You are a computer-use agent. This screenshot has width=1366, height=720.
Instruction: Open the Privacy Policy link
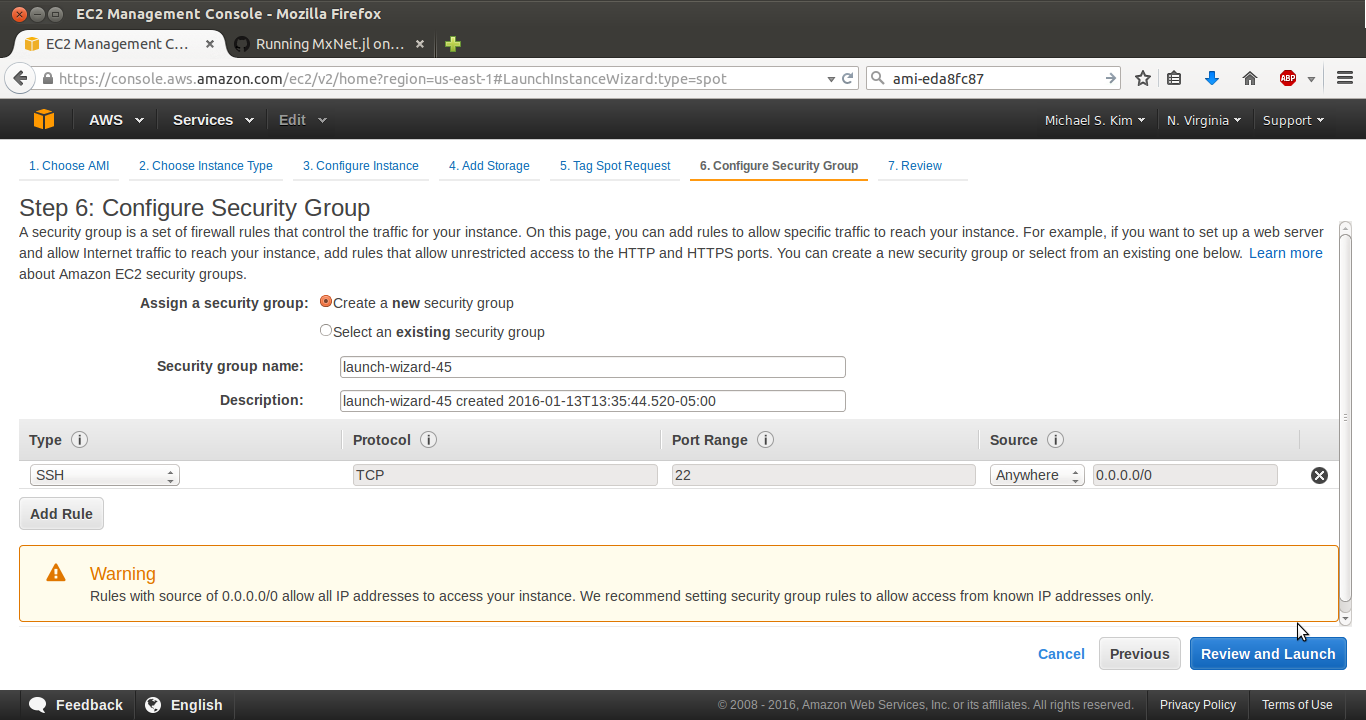tap(1198, 705)
